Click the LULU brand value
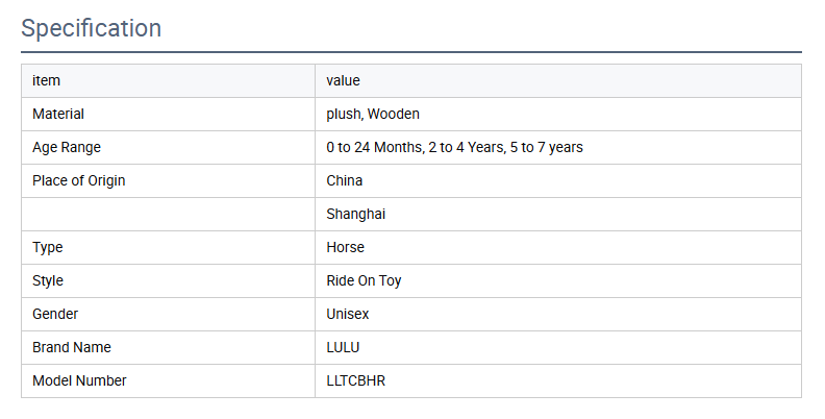The height and width of the screenshot is (419, 825). [343, 347]
